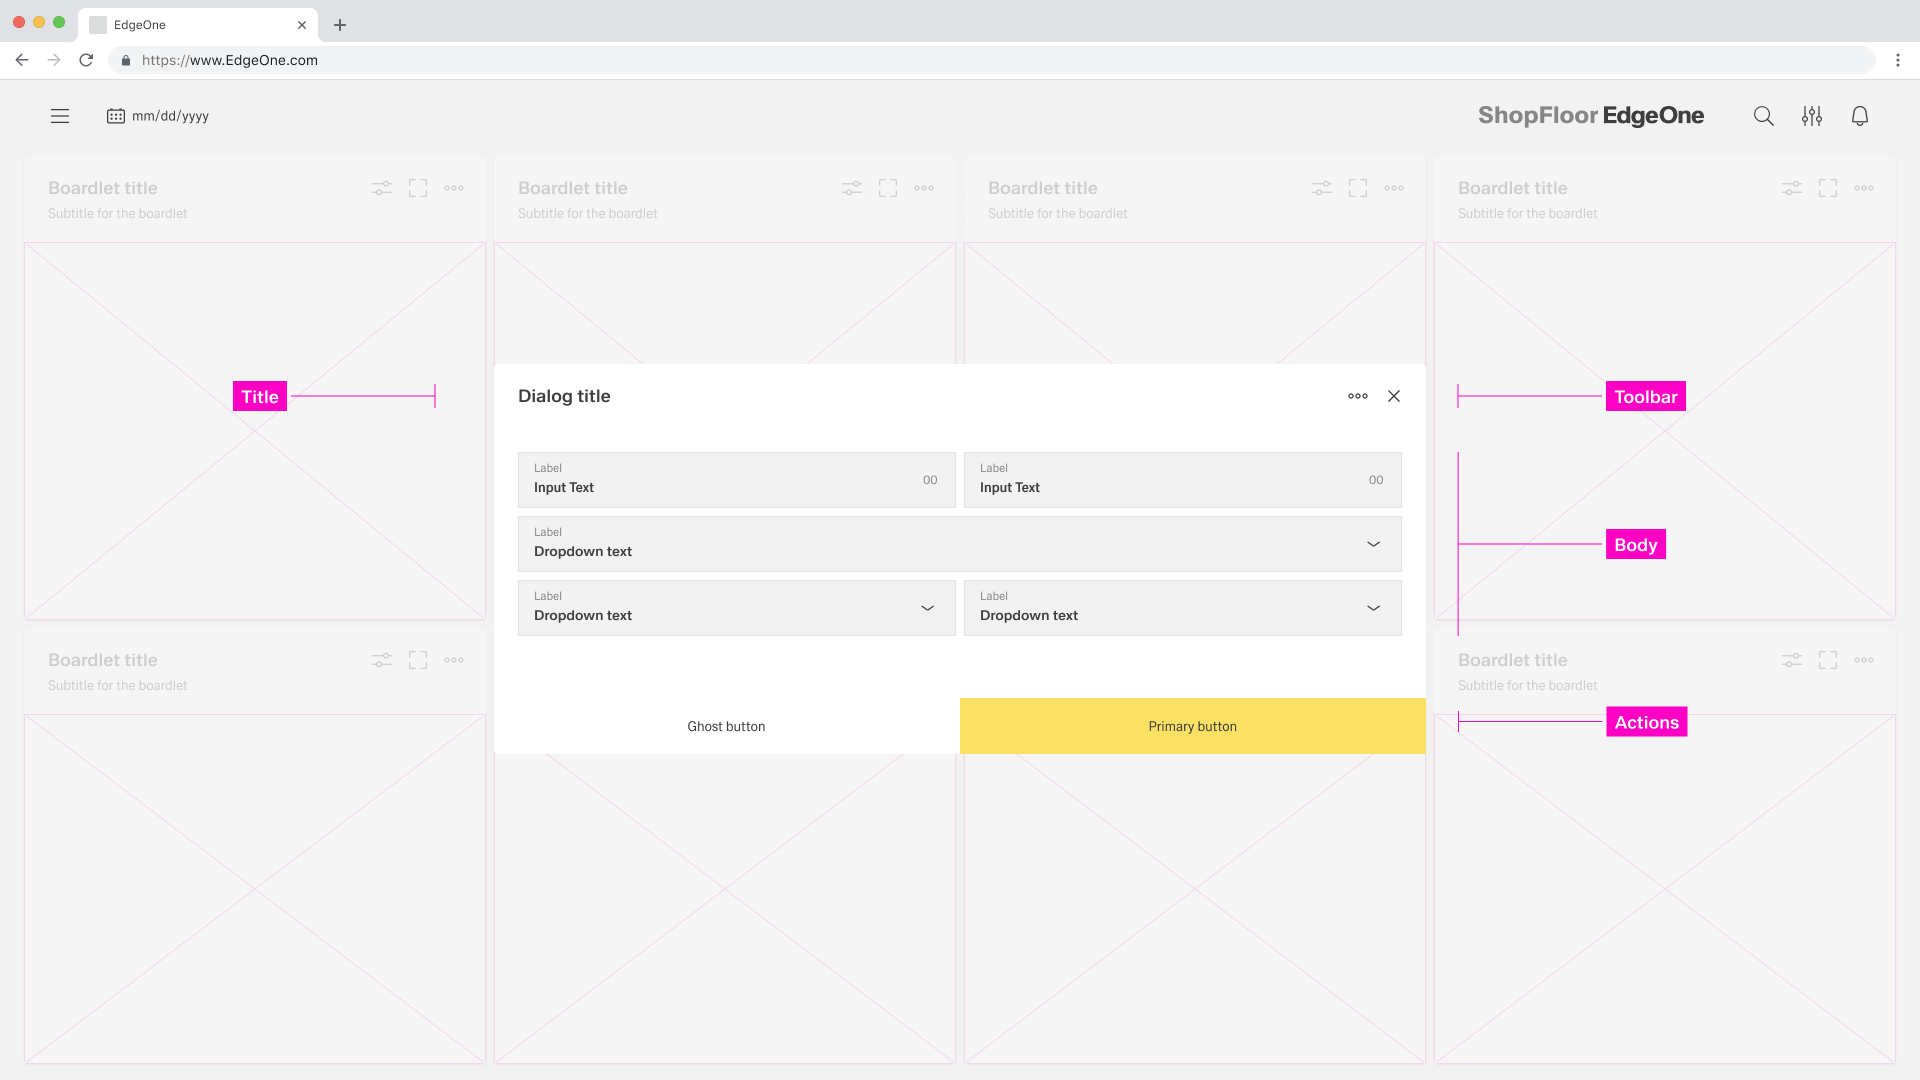Close the Dialog title dialog
Screen dimensions: 1920x1080
click(1394, 396)
